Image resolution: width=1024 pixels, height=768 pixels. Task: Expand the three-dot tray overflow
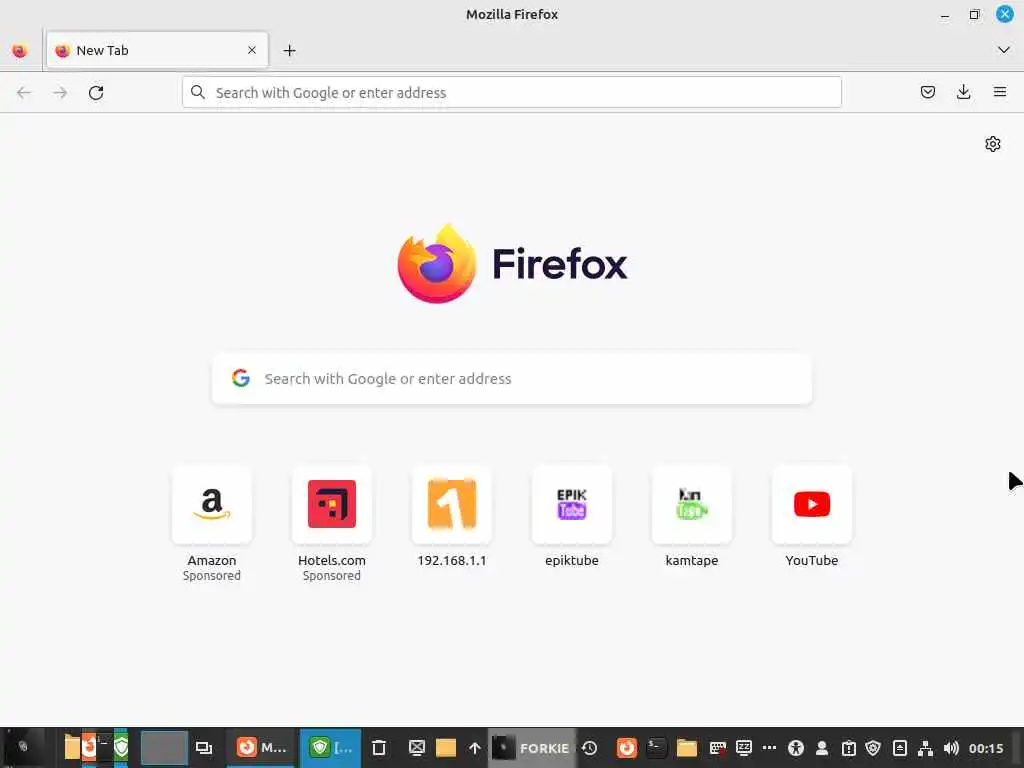[x=769, y=748]
